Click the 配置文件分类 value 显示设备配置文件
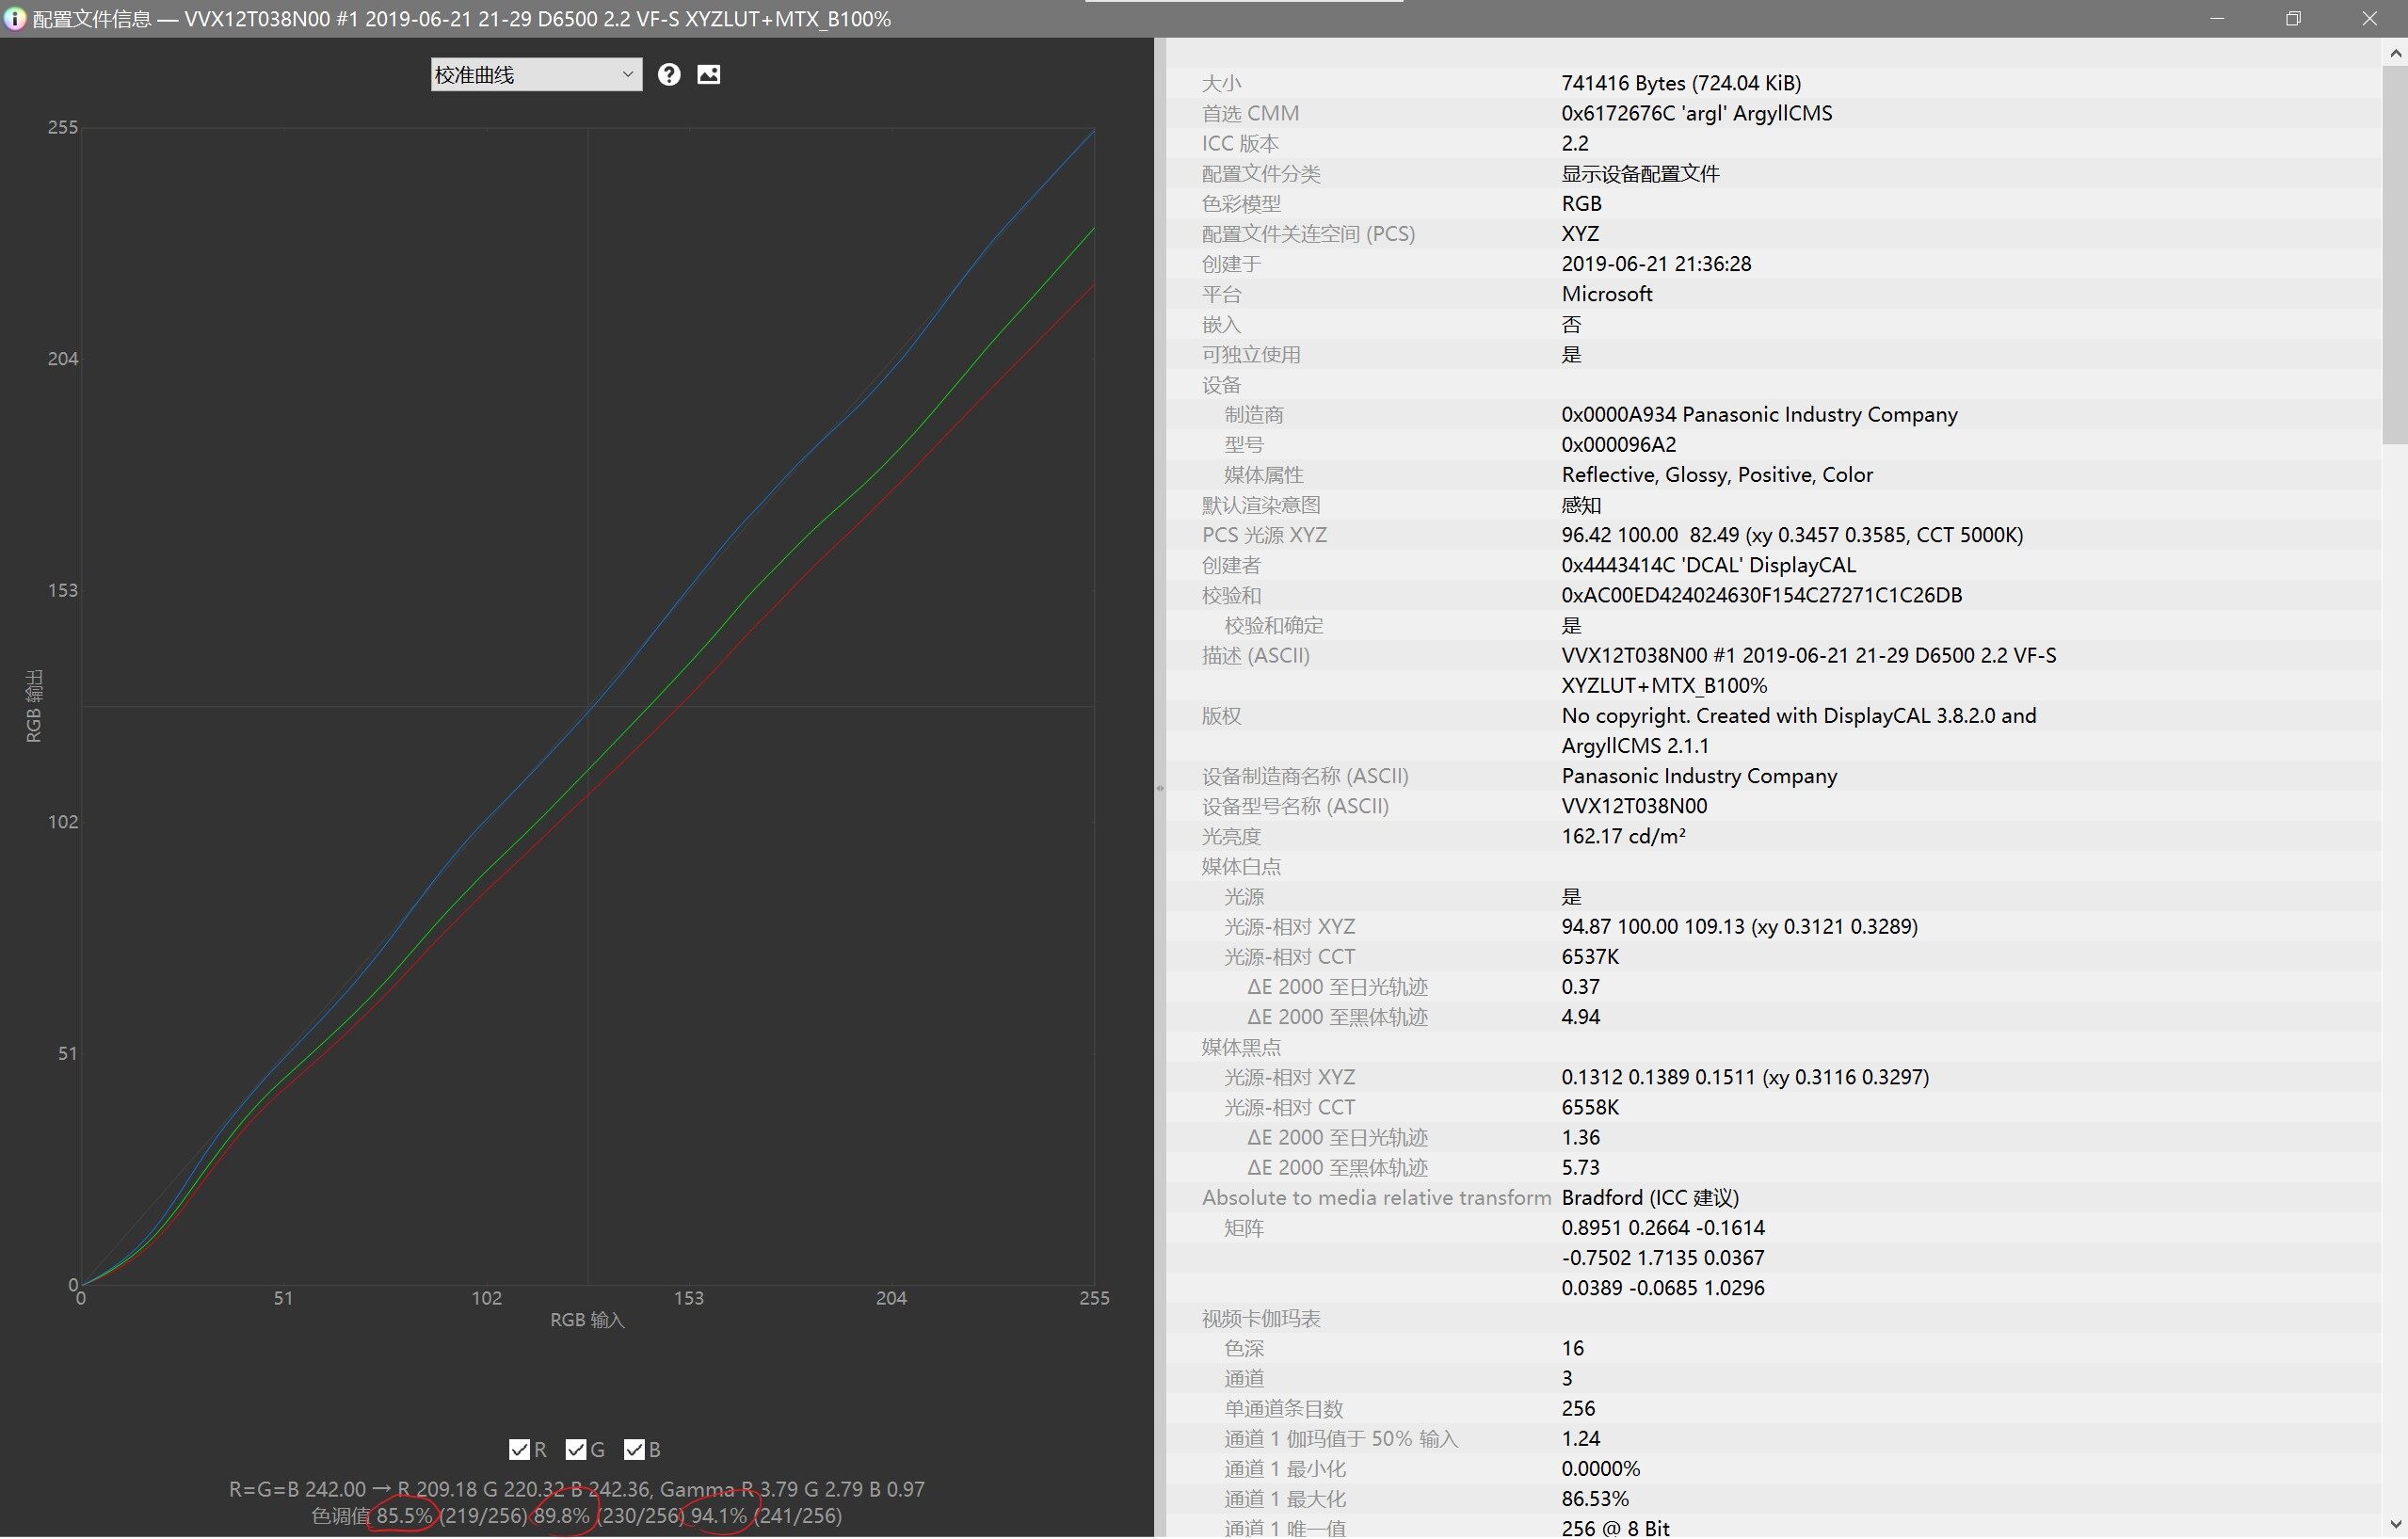2408x1539 pixels. click(1640, 174)
